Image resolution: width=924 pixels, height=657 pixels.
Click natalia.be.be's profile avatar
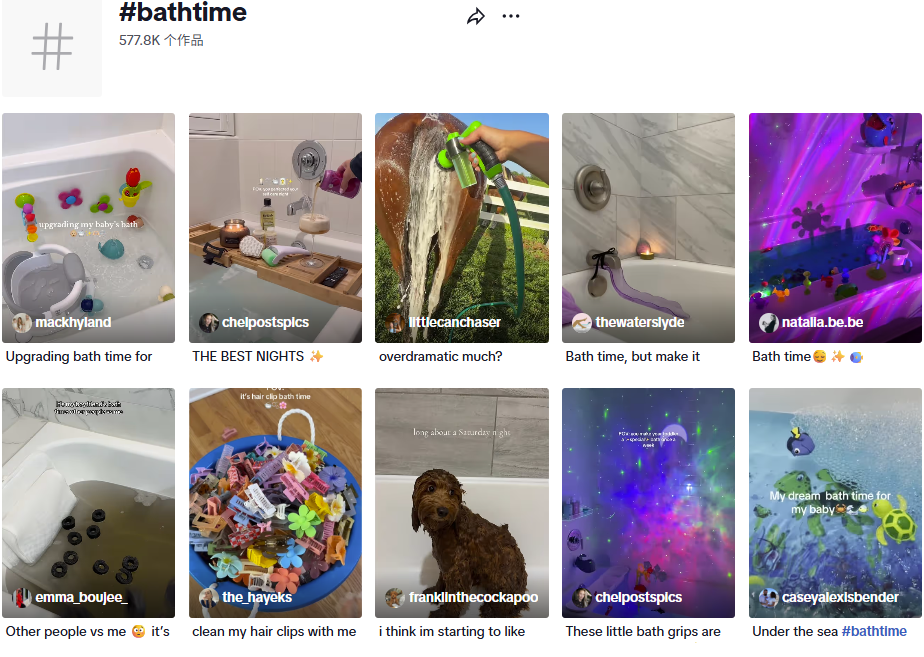[x=769, y=323]
